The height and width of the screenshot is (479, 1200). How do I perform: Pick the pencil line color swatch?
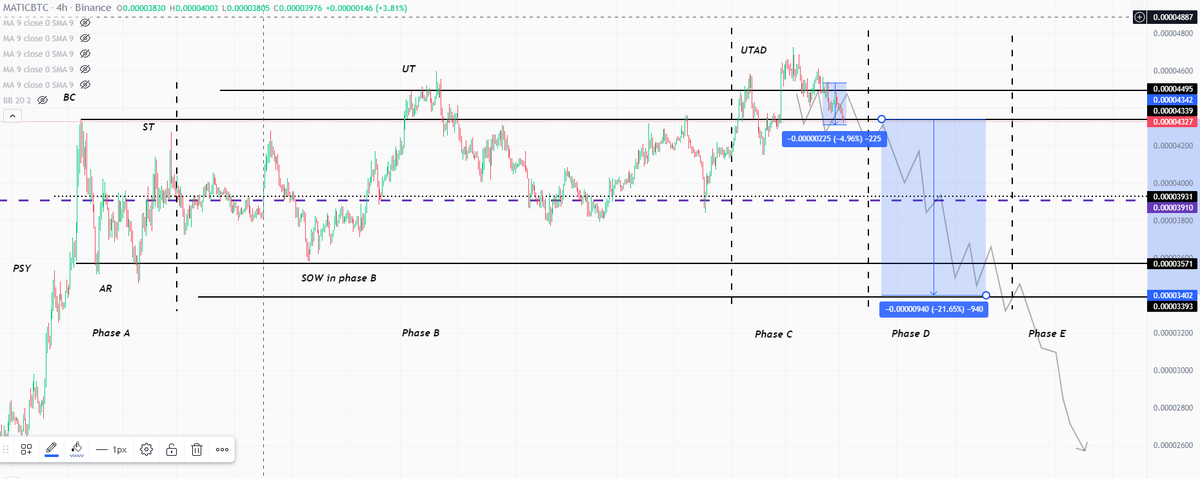coord(51,449)
